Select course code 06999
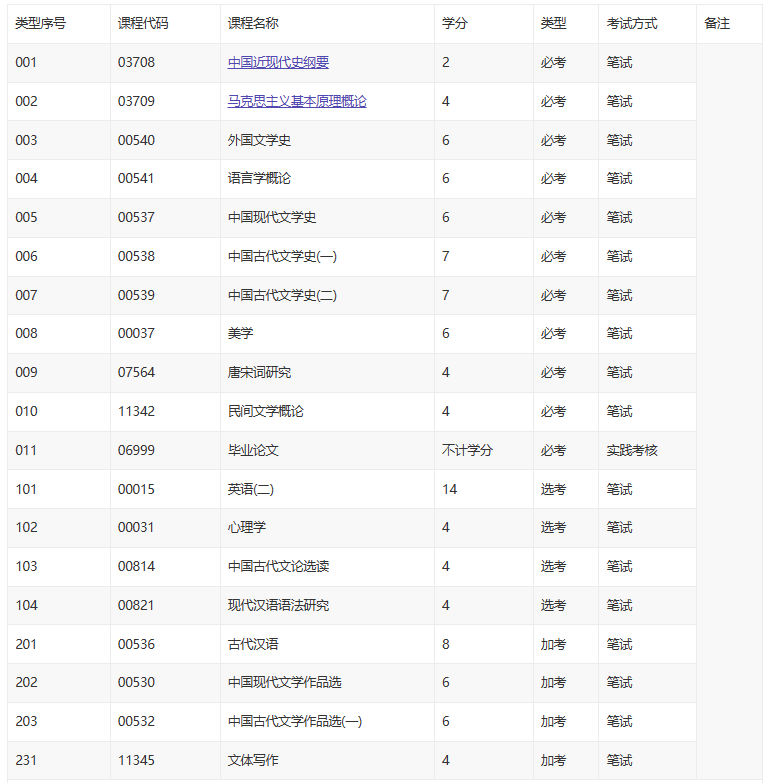Viewport: 768px width, 783px height. (x=136, y=450)
